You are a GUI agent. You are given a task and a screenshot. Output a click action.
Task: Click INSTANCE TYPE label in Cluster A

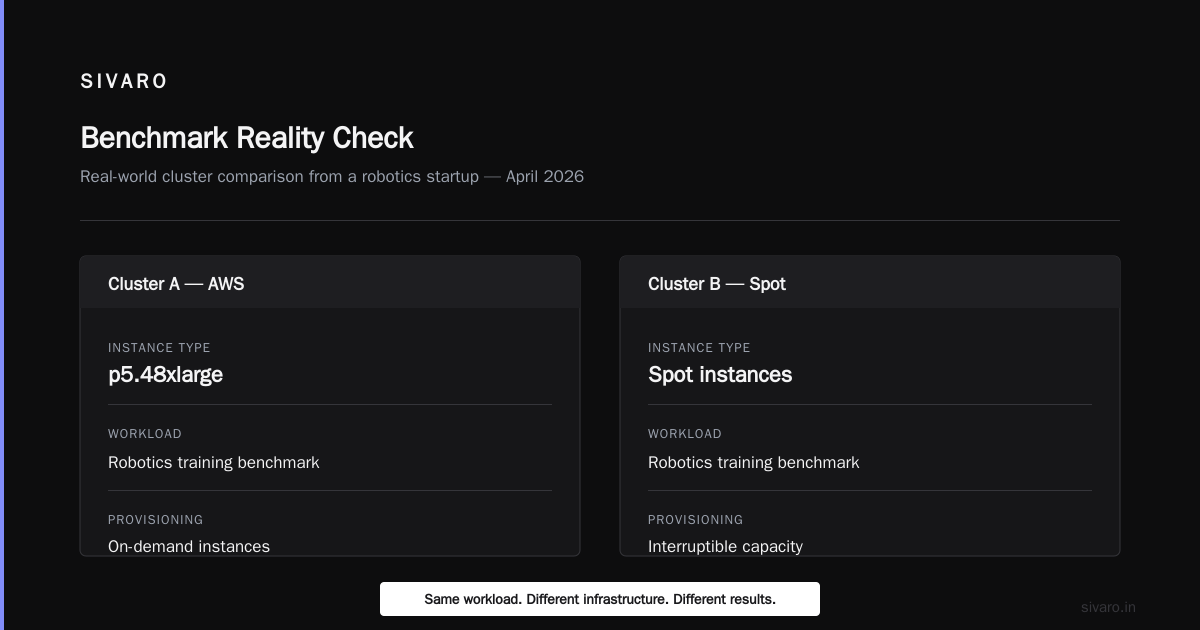point(159,348)
